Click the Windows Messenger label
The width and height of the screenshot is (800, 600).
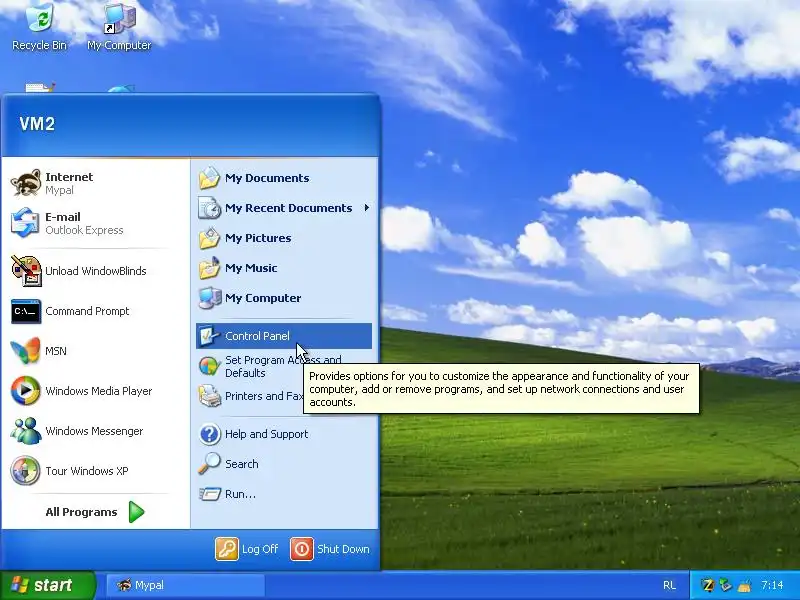tap(94, 431)
